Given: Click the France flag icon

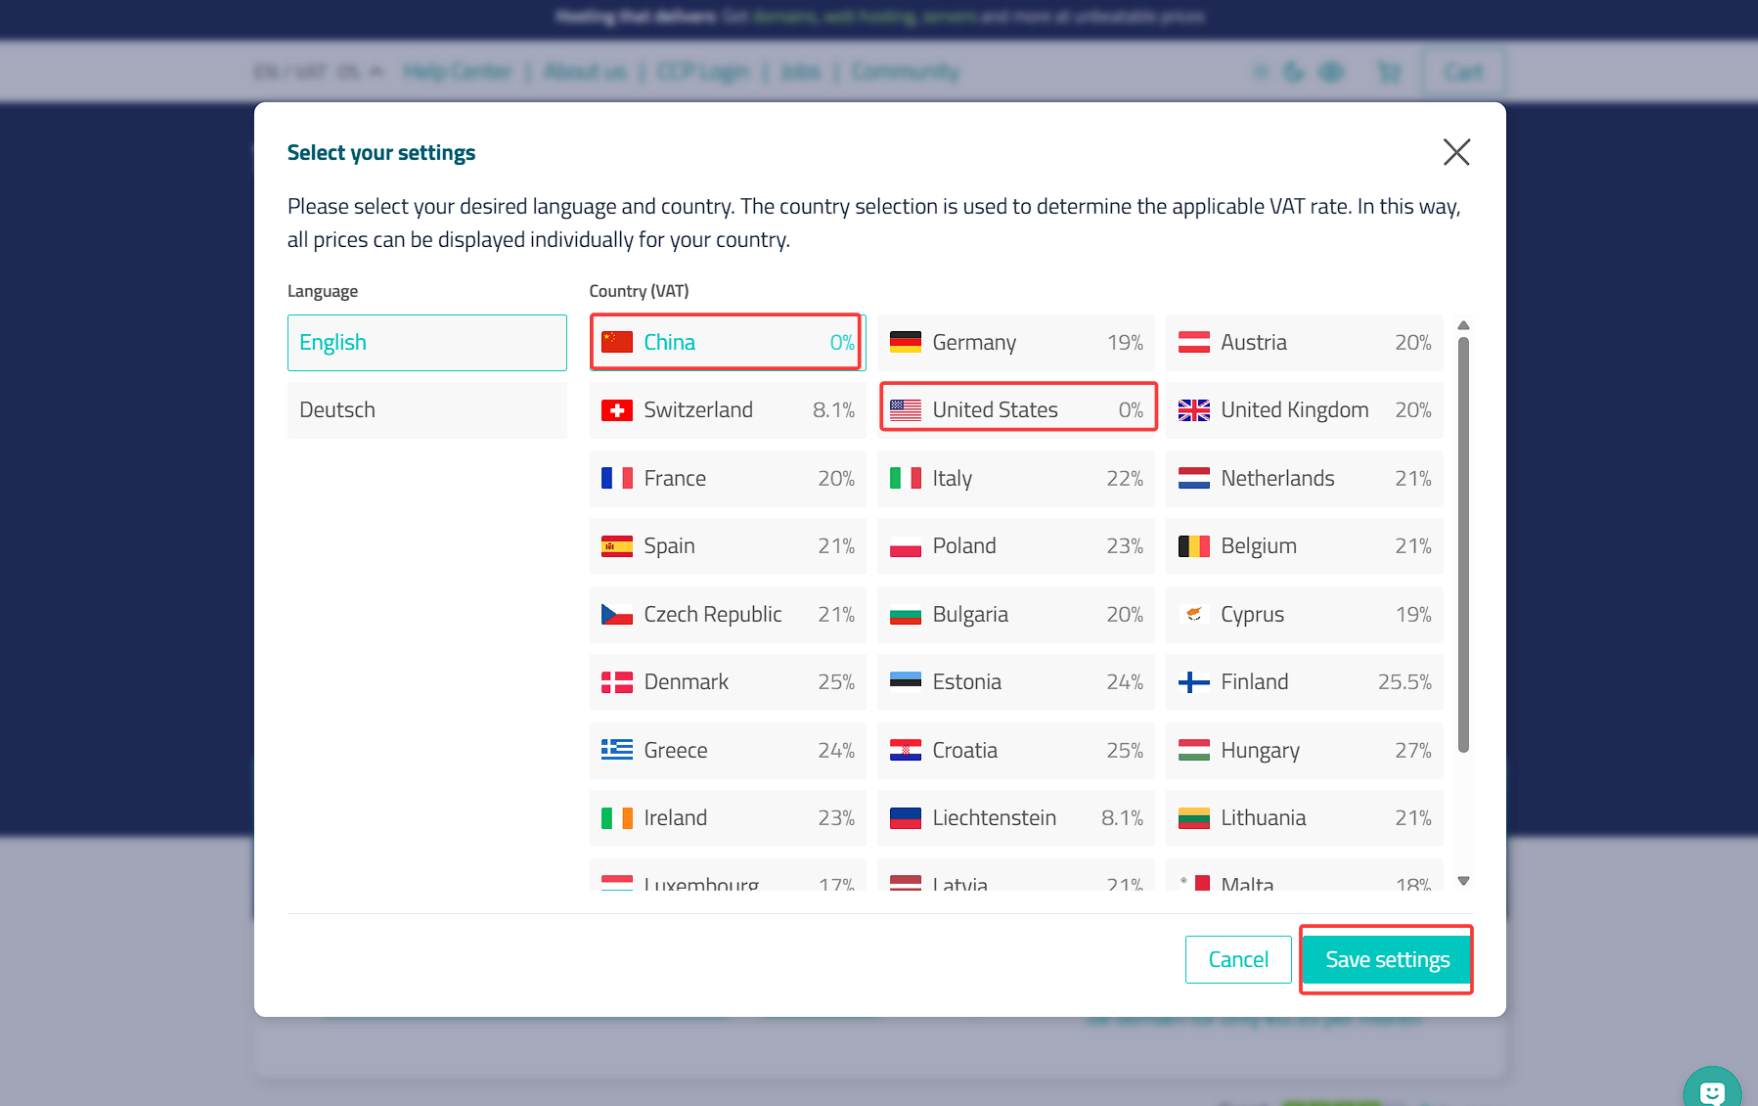Looking at the screenshot, I should pos(617,478).
